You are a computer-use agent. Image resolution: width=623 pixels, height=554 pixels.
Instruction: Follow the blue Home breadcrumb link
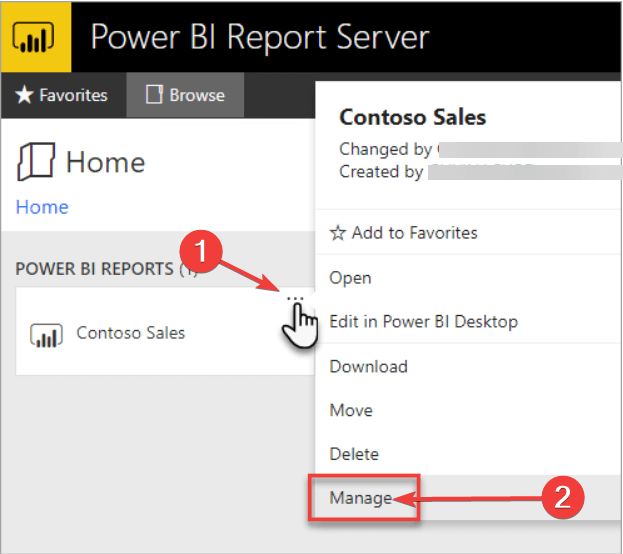coord(42,207)
